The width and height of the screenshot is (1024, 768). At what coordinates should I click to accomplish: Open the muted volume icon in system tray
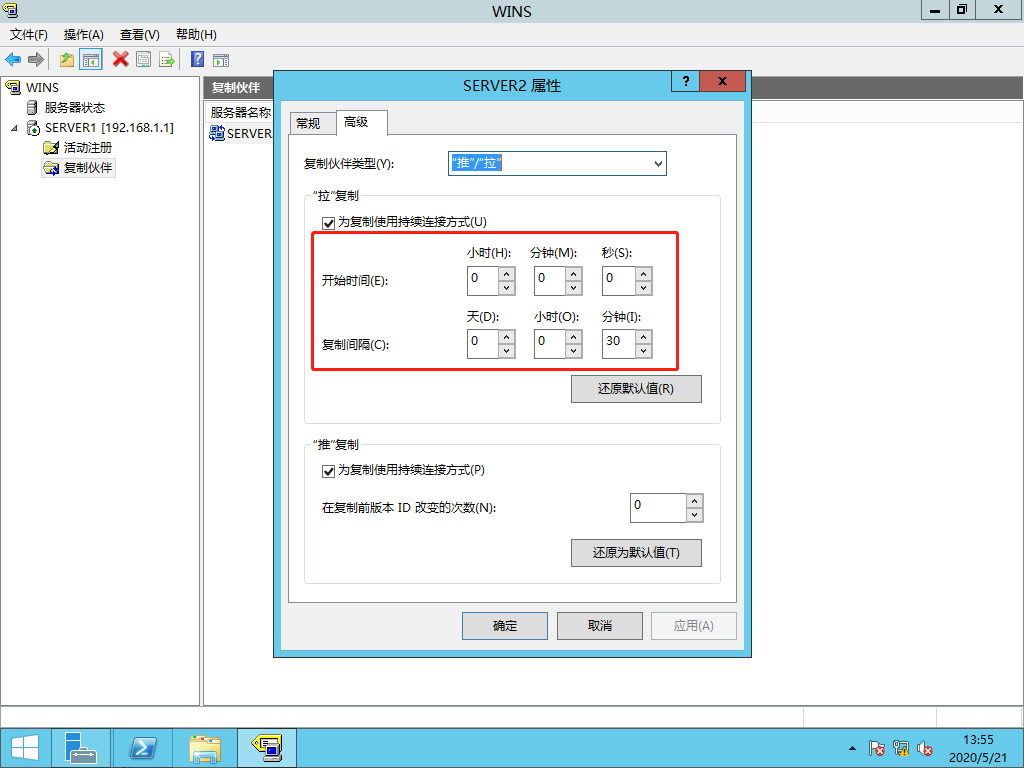pyautogui.click(x=924, y=748)
